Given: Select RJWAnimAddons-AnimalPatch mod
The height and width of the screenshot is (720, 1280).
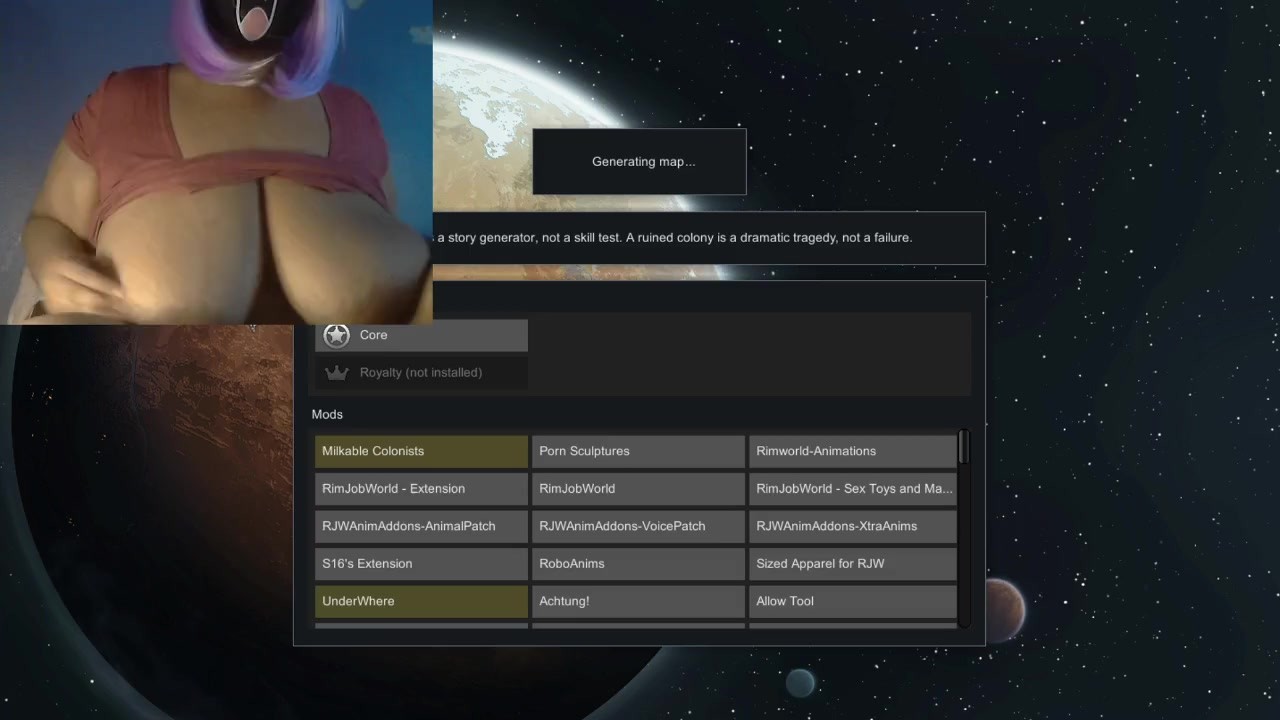Looking at the screenshot, I should (421, 526).
